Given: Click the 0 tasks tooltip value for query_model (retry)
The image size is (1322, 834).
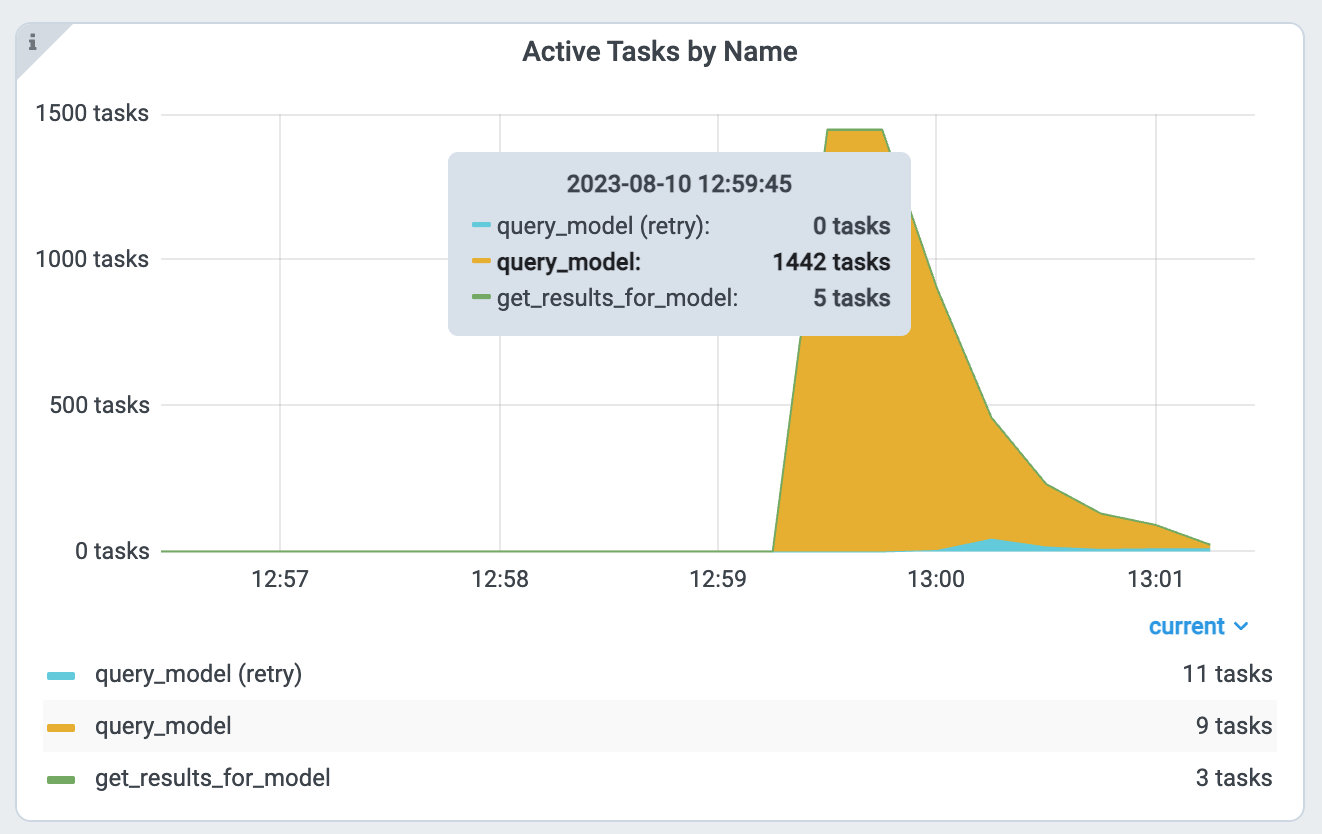Looking at the screenshot, I should pyautogui.click(x=851, y=226).
